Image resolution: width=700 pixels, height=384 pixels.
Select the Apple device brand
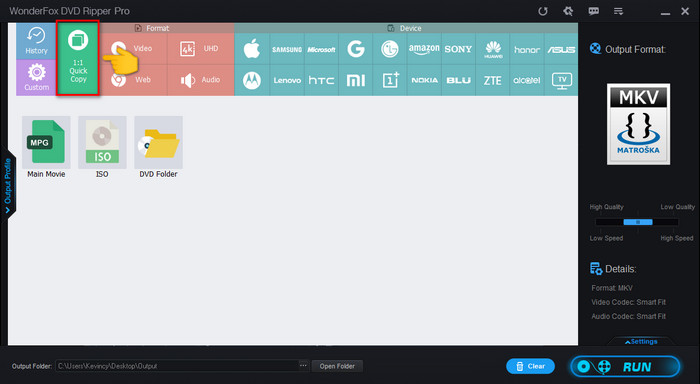tap(252, 49)
